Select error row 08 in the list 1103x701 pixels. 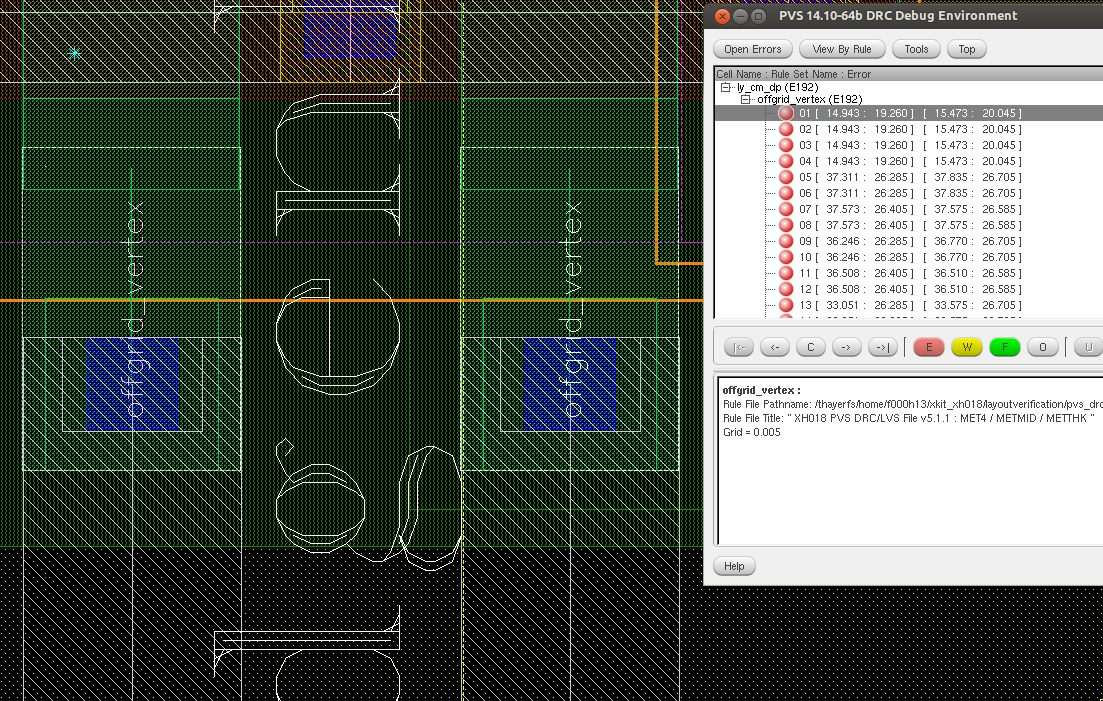click(910, 225)
